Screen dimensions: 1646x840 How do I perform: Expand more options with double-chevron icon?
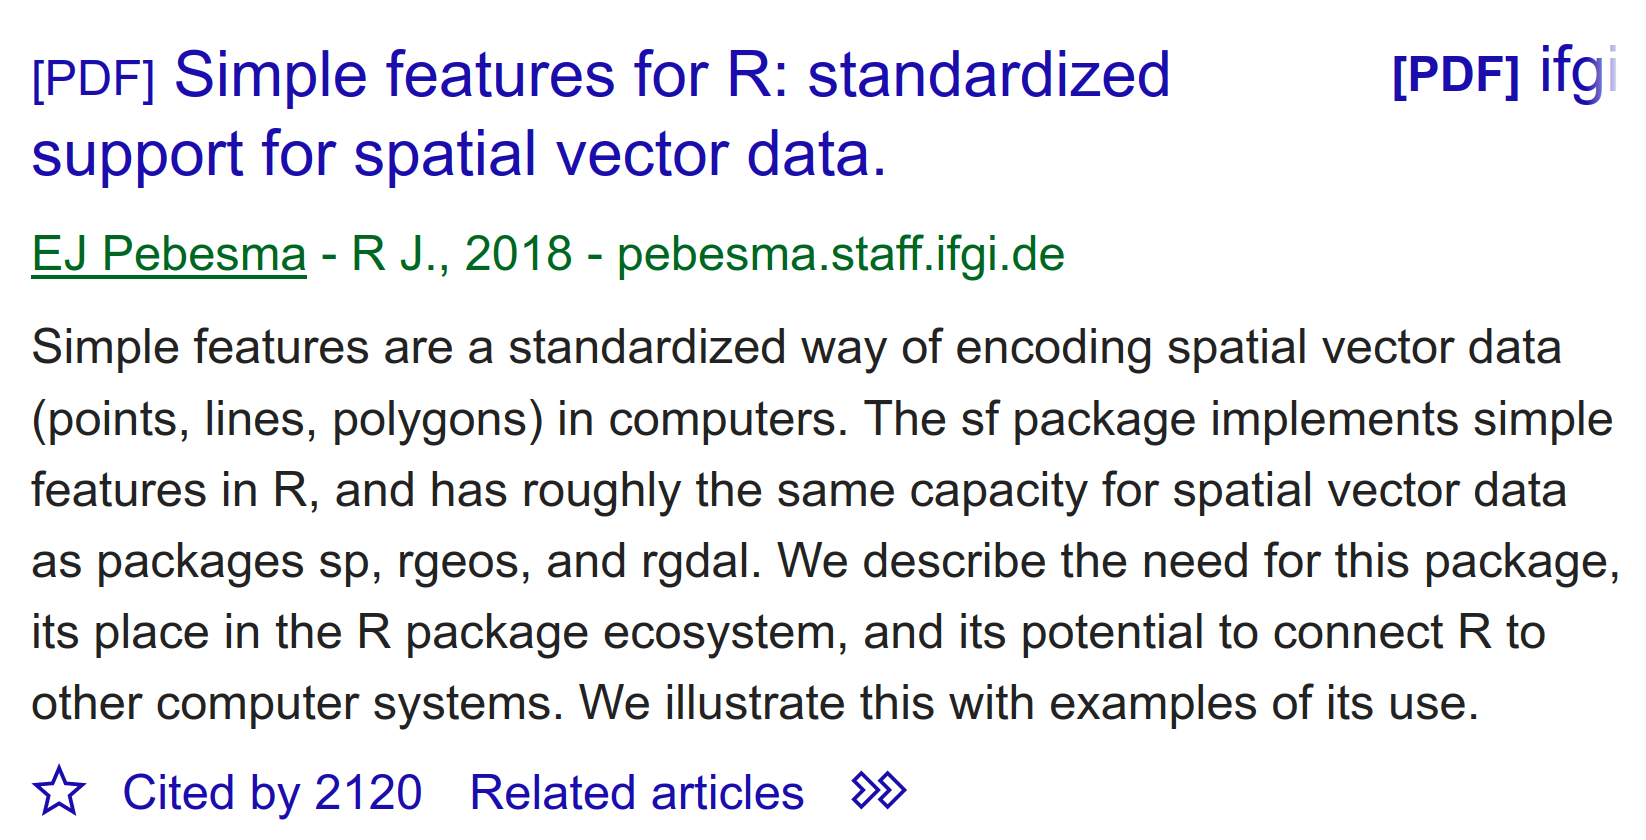[878, 791]
